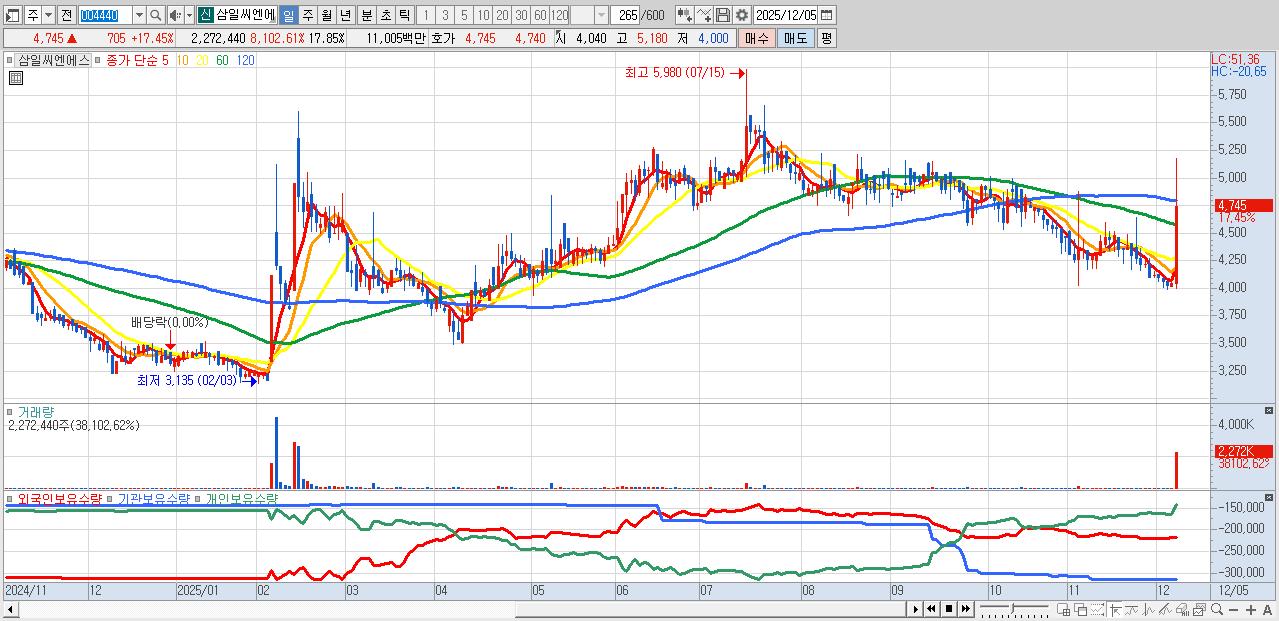Click the minus zoom-out icon
Viewport: 1279px width, 621px height.
(1234, 610)
